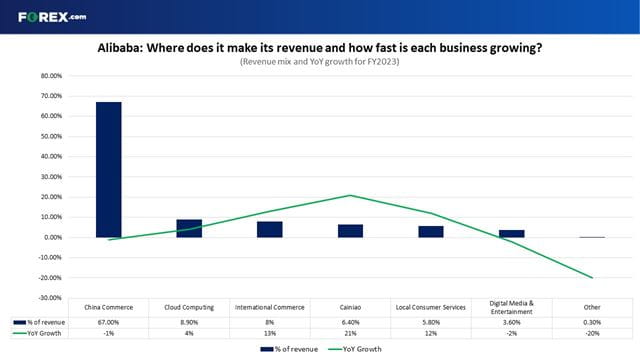Select the subtitle 'Revenue mix and YoY growth for FY2023'
The image size is (640, 360).
click(x=320, y=62)
